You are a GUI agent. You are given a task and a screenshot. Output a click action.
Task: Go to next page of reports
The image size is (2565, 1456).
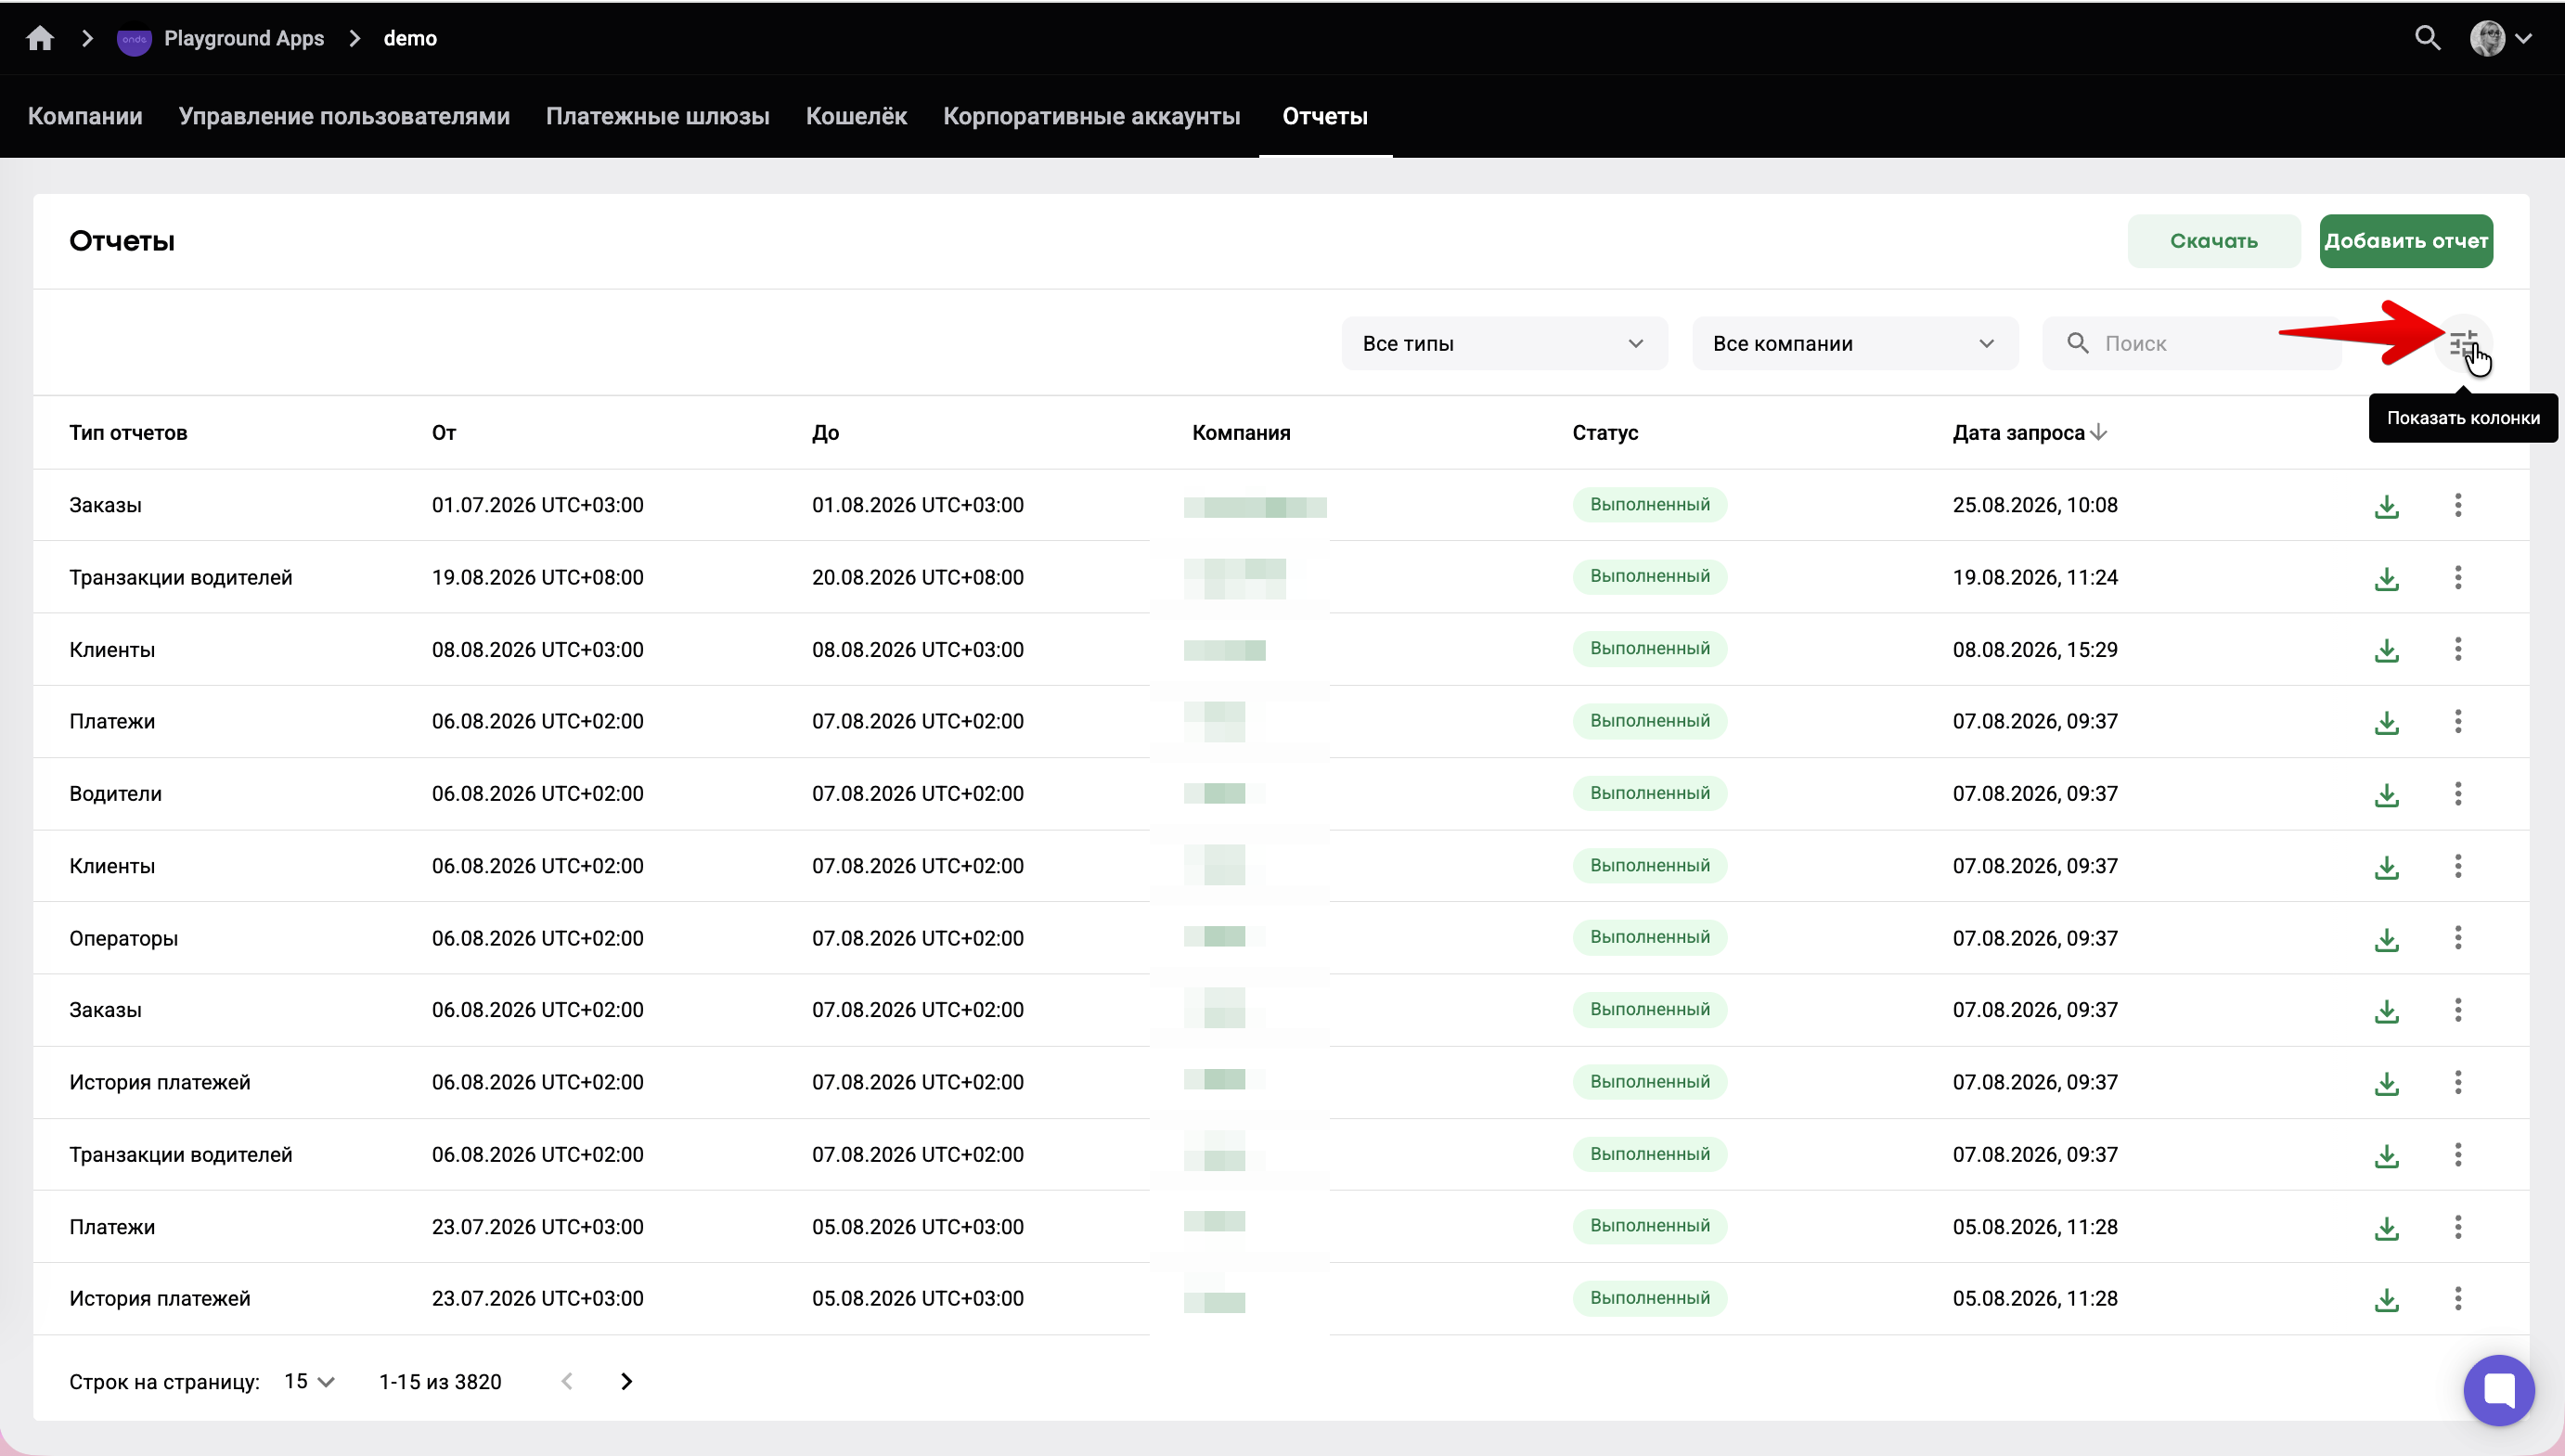click(x=626, y=1381)
